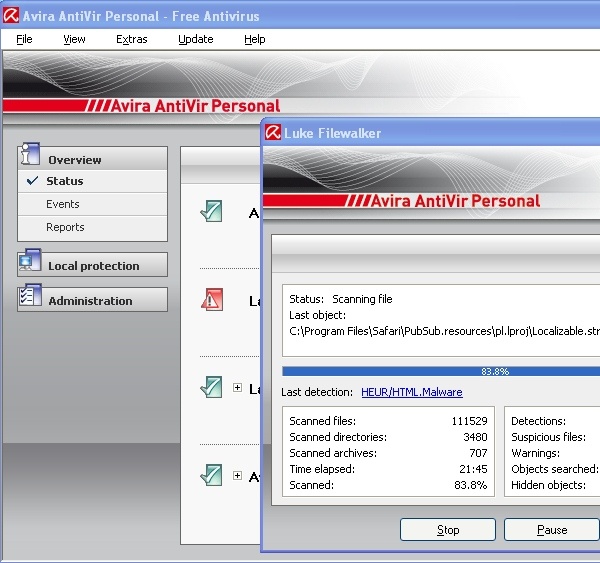Click the Avira logo in main title bar
The height and width of the screenshot is (563, 600).
point(11,16)
